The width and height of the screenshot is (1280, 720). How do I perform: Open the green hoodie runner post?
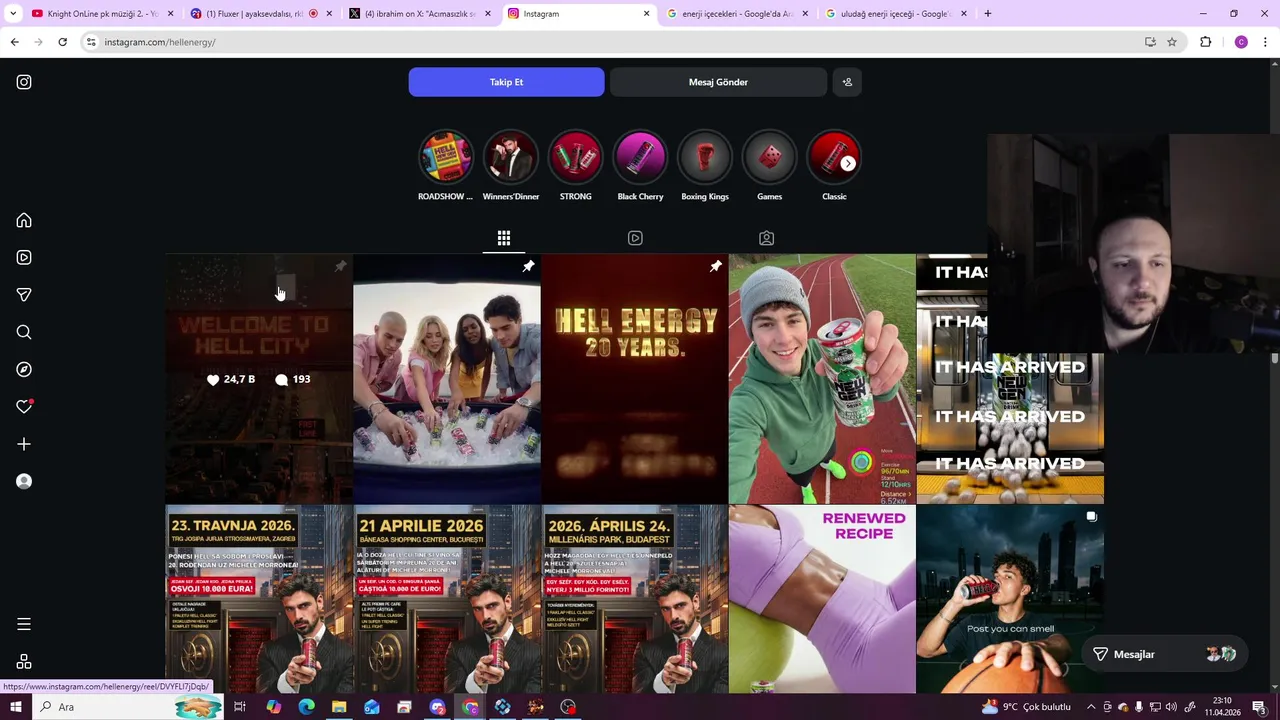[x=822, y=379]
